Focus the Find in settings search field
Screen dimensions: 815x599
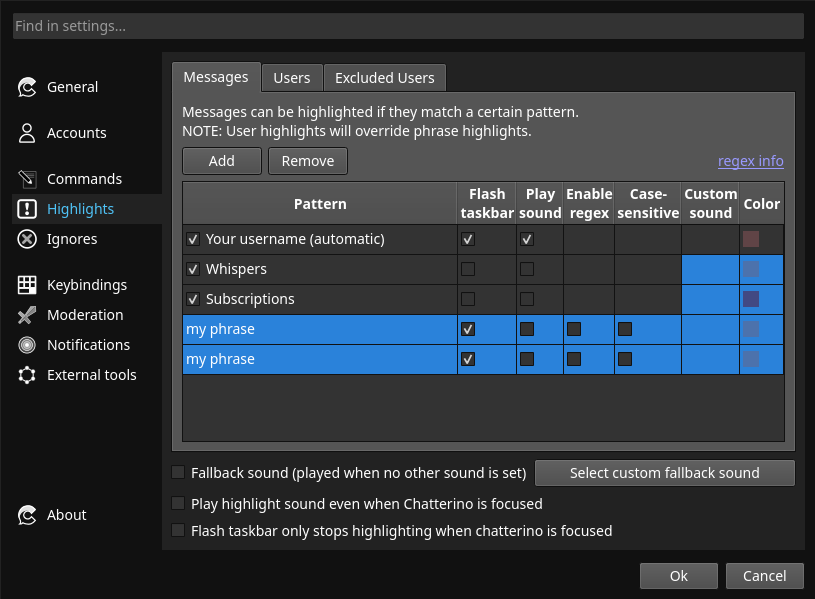click(x=408, y=26)
